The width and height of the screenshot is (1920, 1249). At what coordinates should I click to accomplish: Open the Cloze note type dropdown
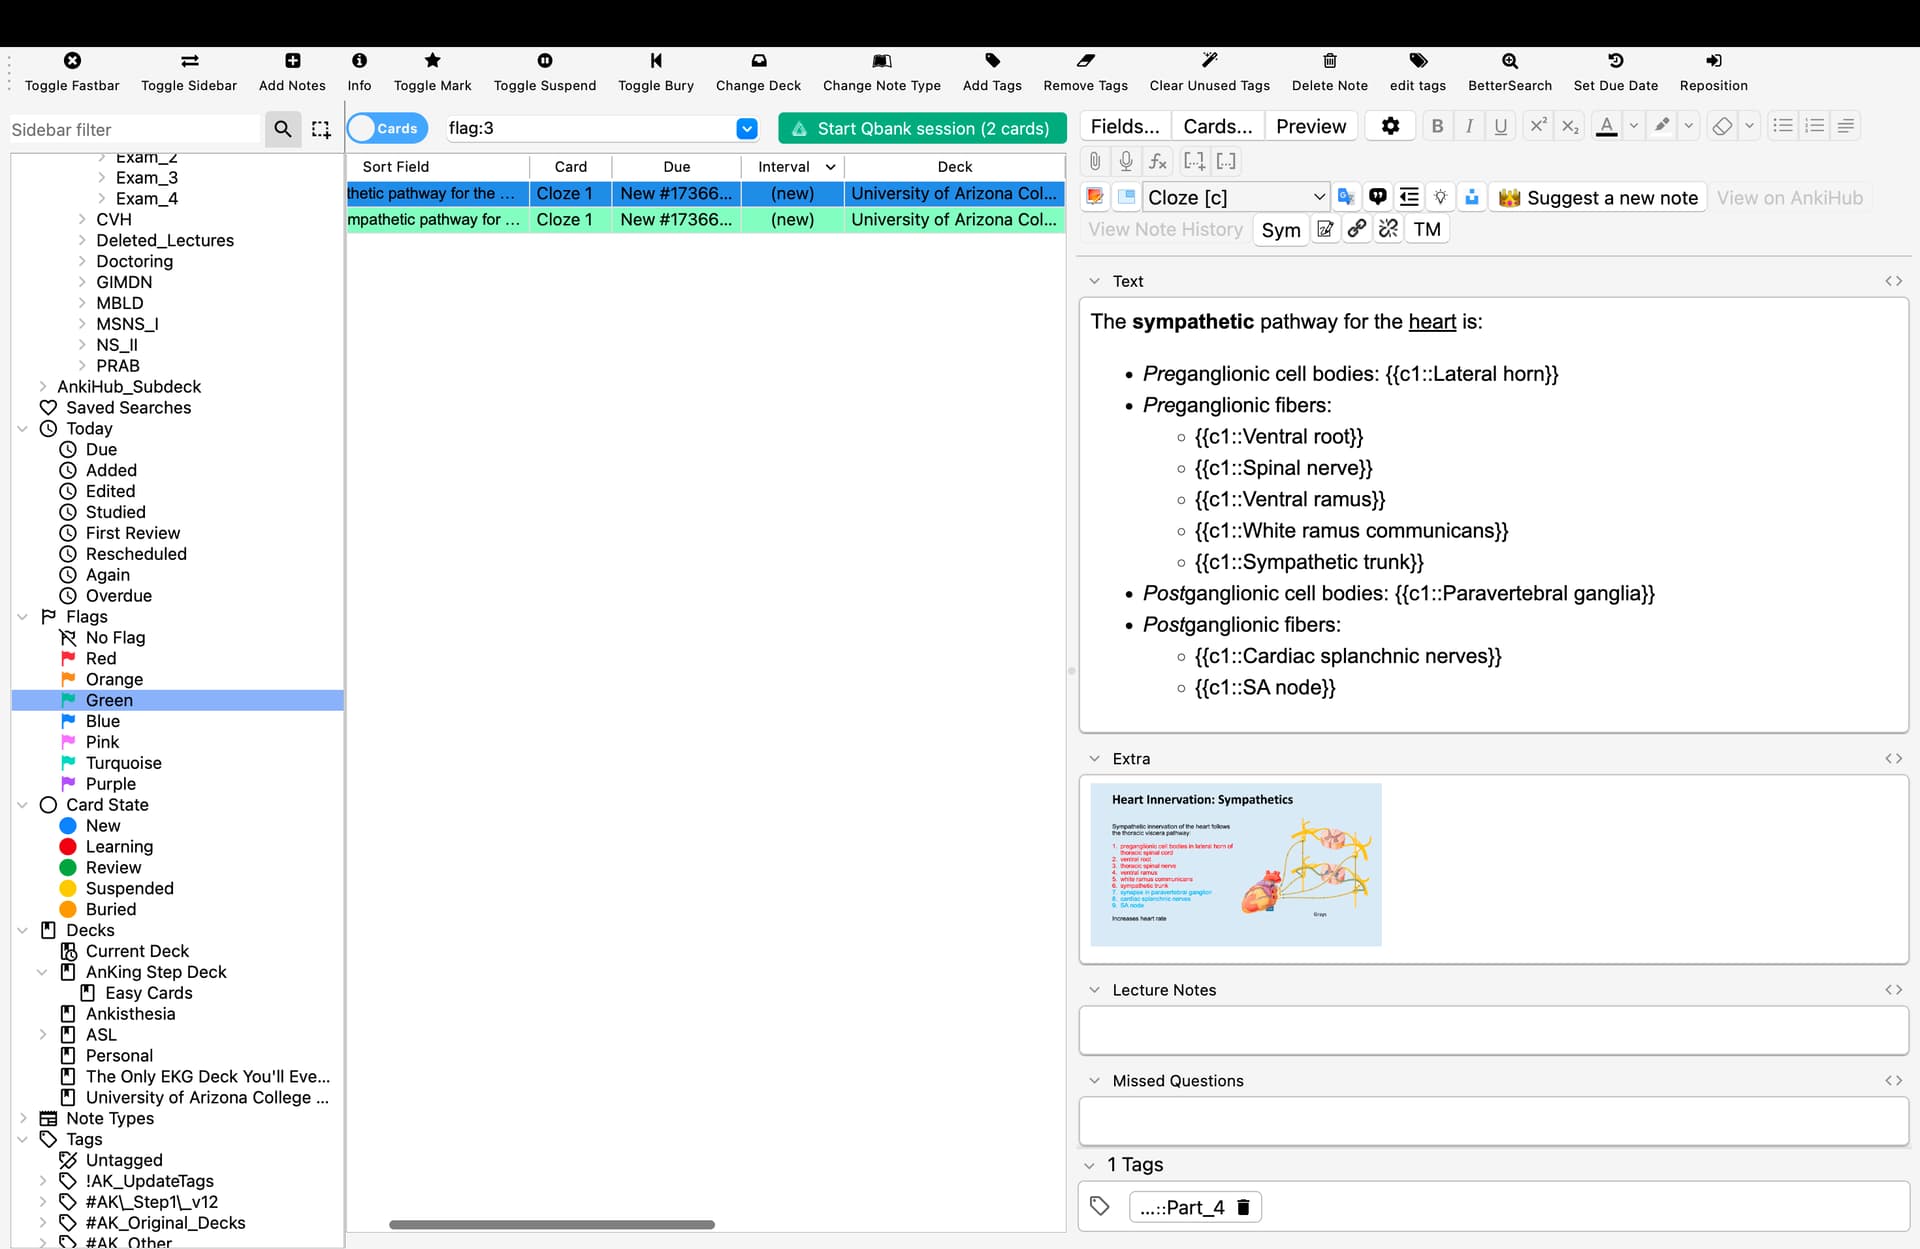1235,197
